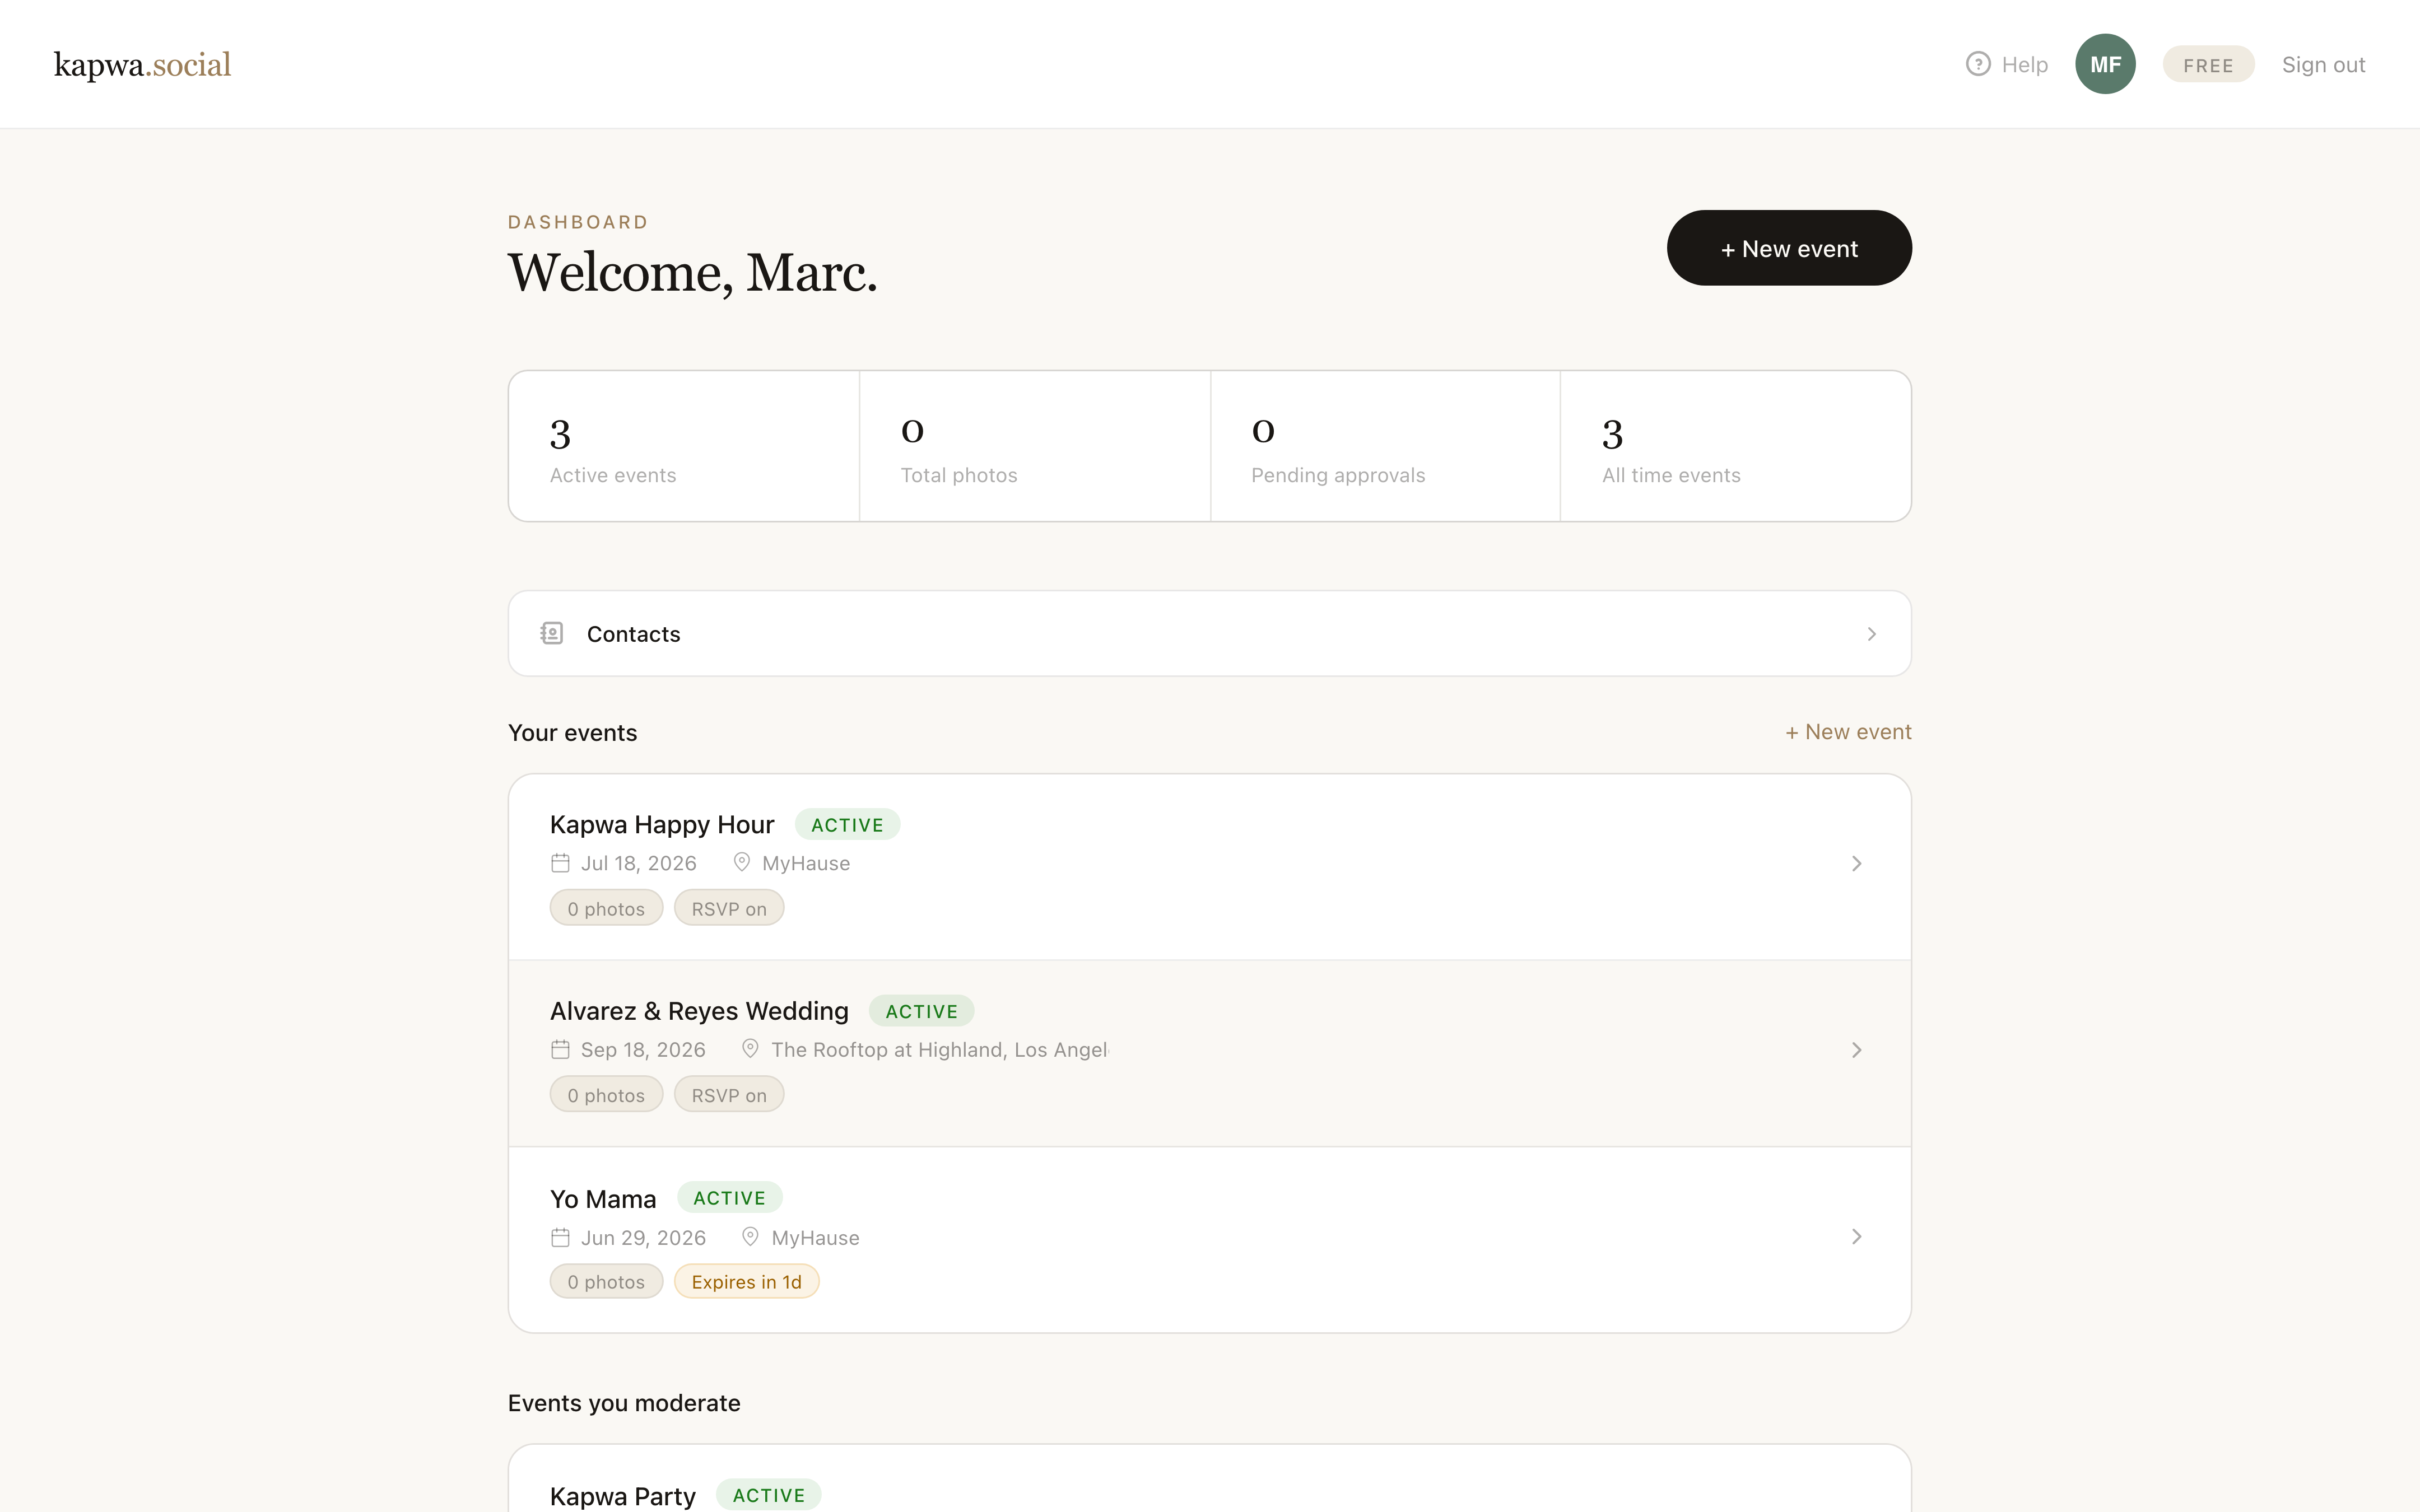Click calendar icon next to Jul 18, 2026
The image size is (2420, 1512).
560,863
